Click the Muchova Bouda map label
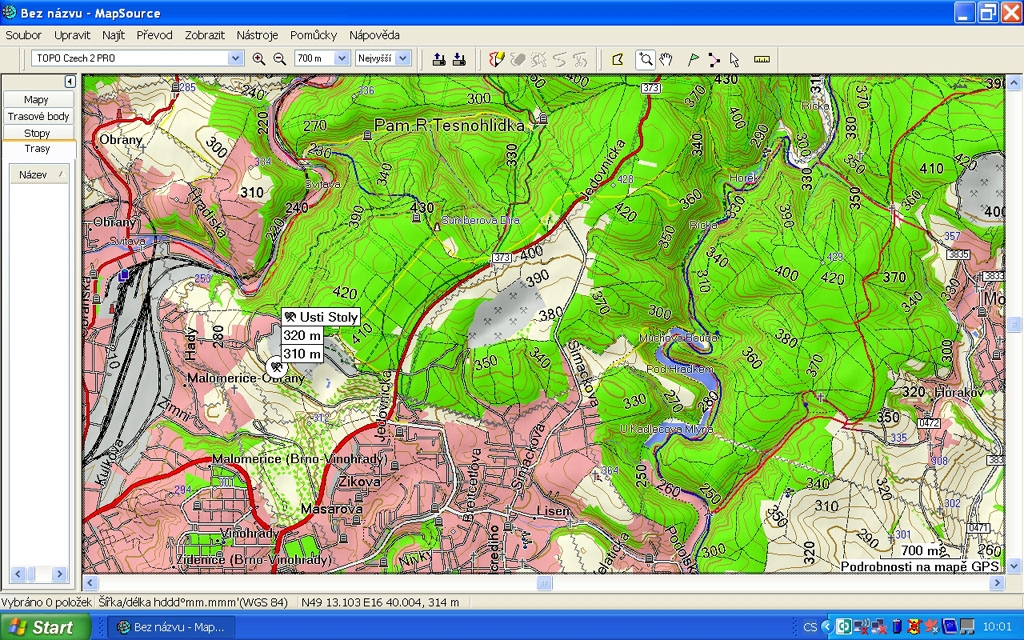This screenshot has height=640, width=1024. (x=679, y=338)
